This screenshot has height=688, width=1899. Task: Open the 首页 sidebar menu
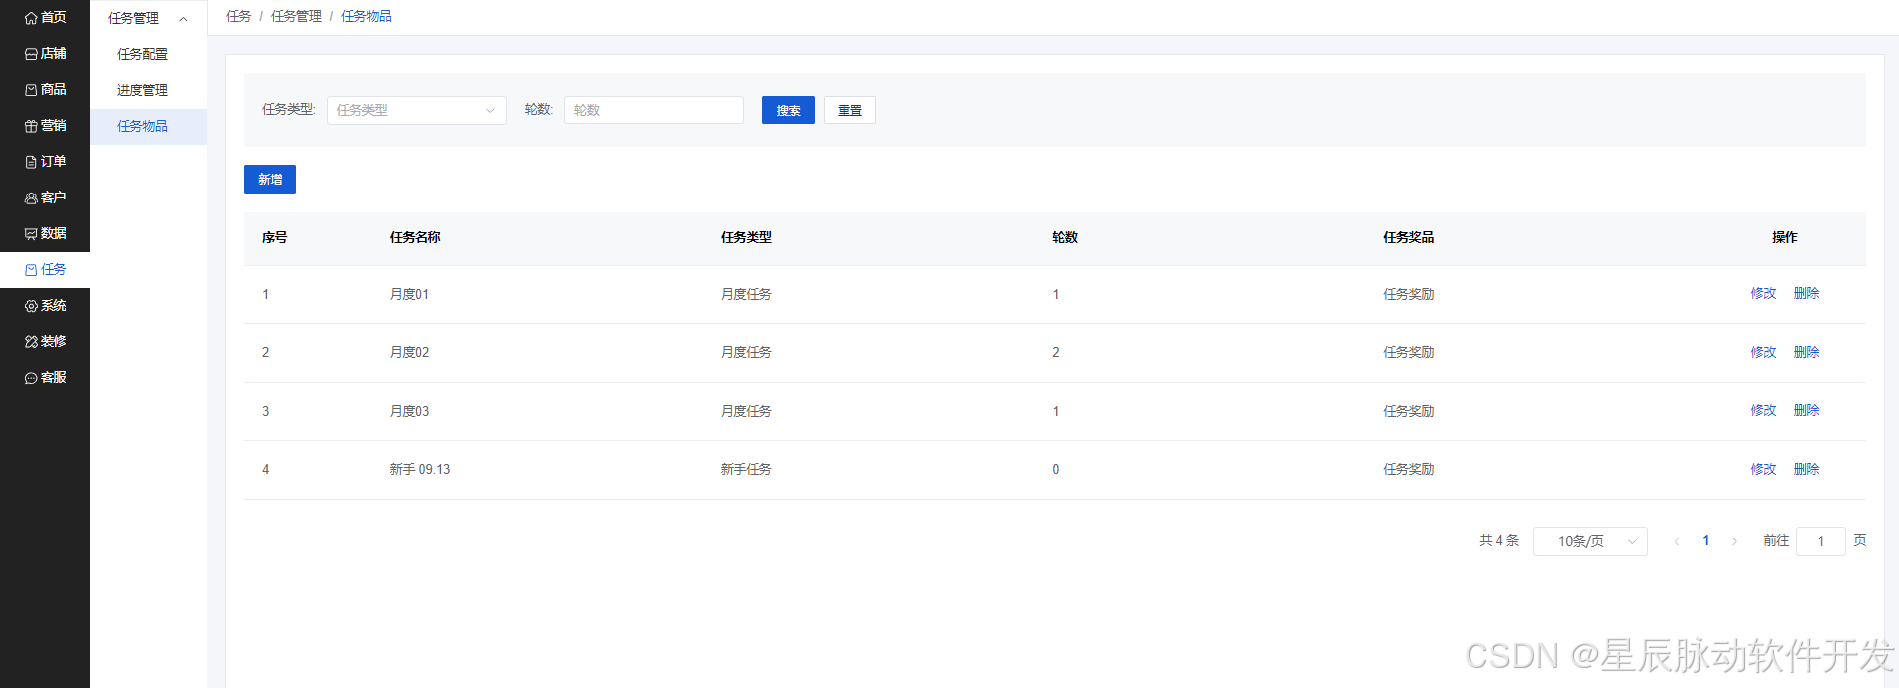point(45,18)
